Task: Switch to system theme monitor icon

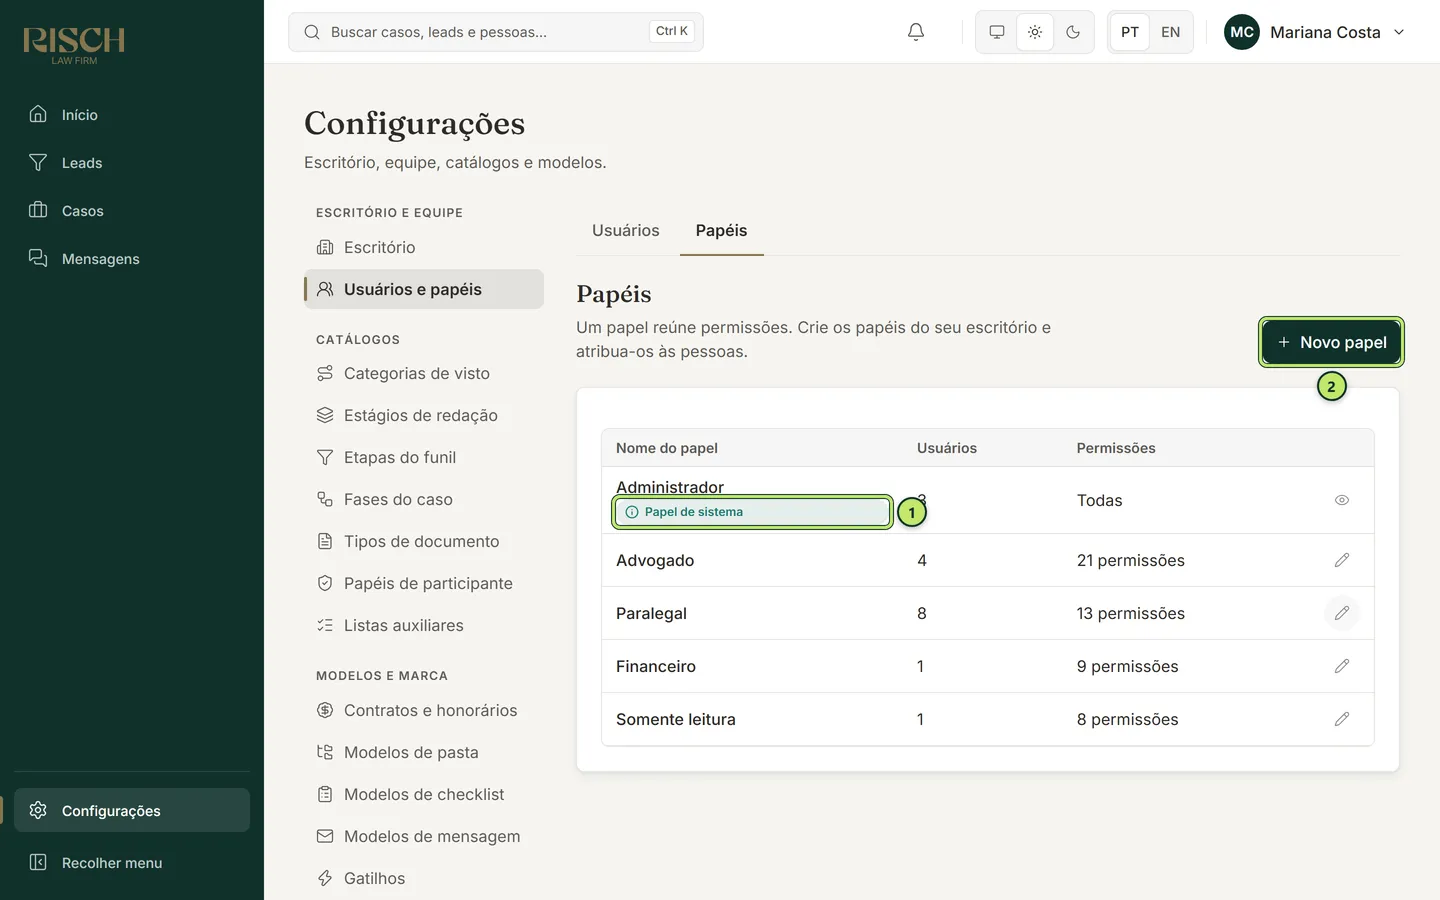Action: [997, 32]
